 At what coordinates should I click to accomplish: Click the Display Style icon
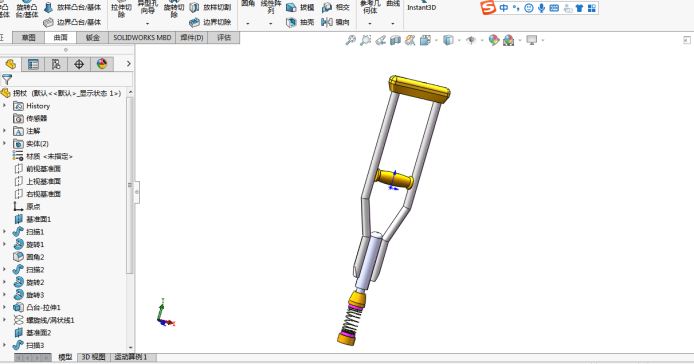coord(448,40)
